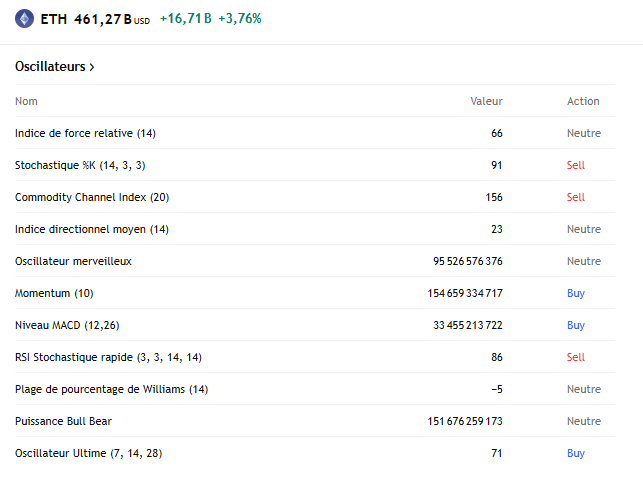Click the Ethereum logo icon
643x483 pixels.
click(23, 18)
